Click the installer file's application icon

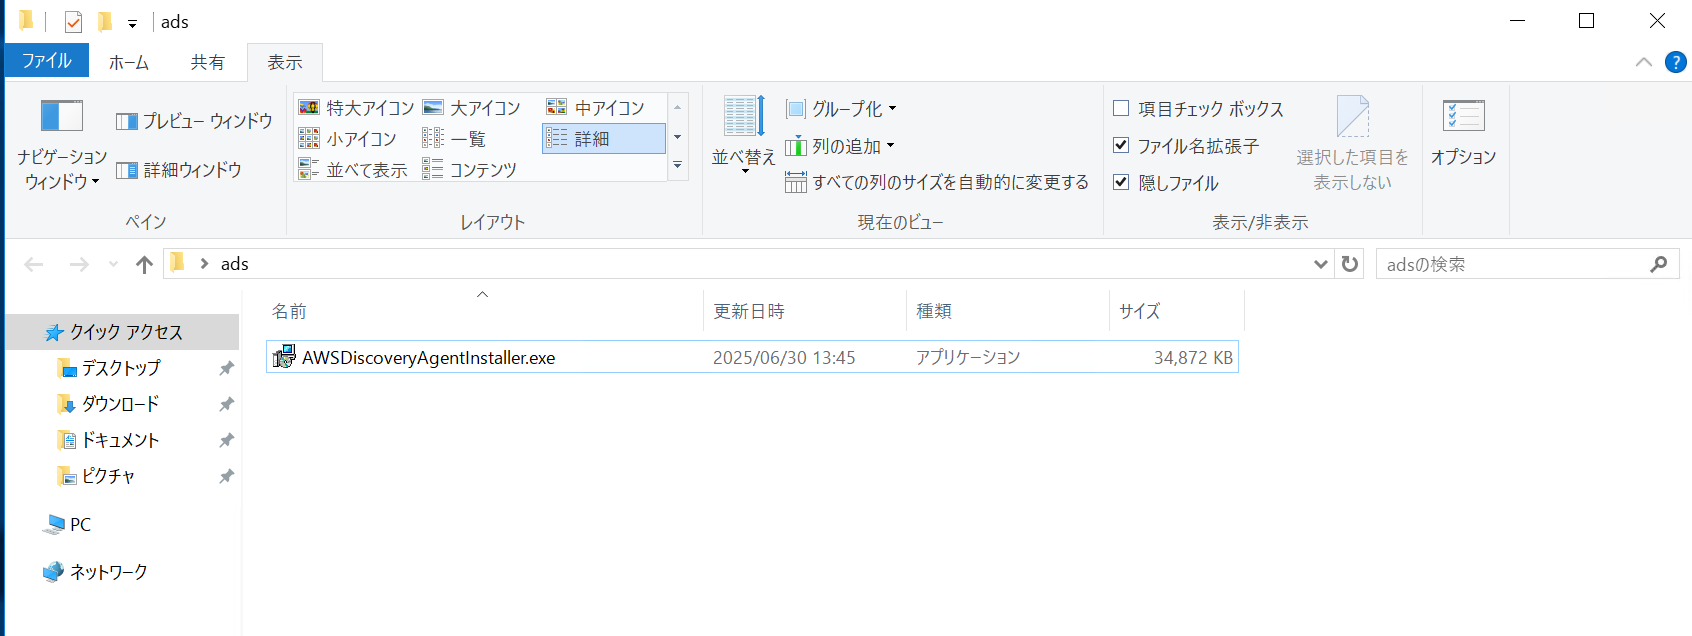pos(284,357)
